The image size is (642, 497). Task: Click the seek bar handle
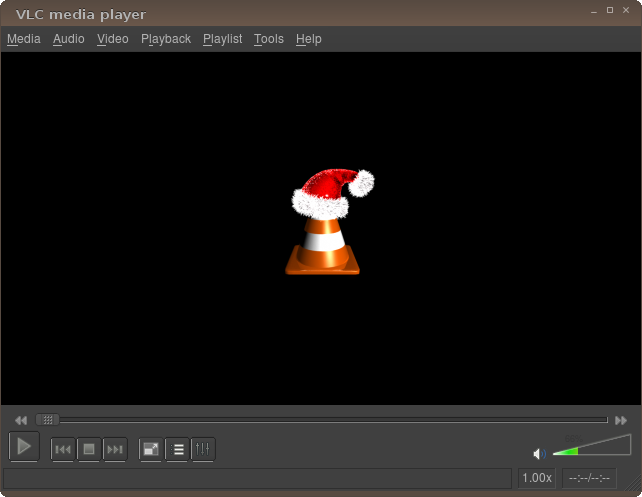tap(47, 420)
